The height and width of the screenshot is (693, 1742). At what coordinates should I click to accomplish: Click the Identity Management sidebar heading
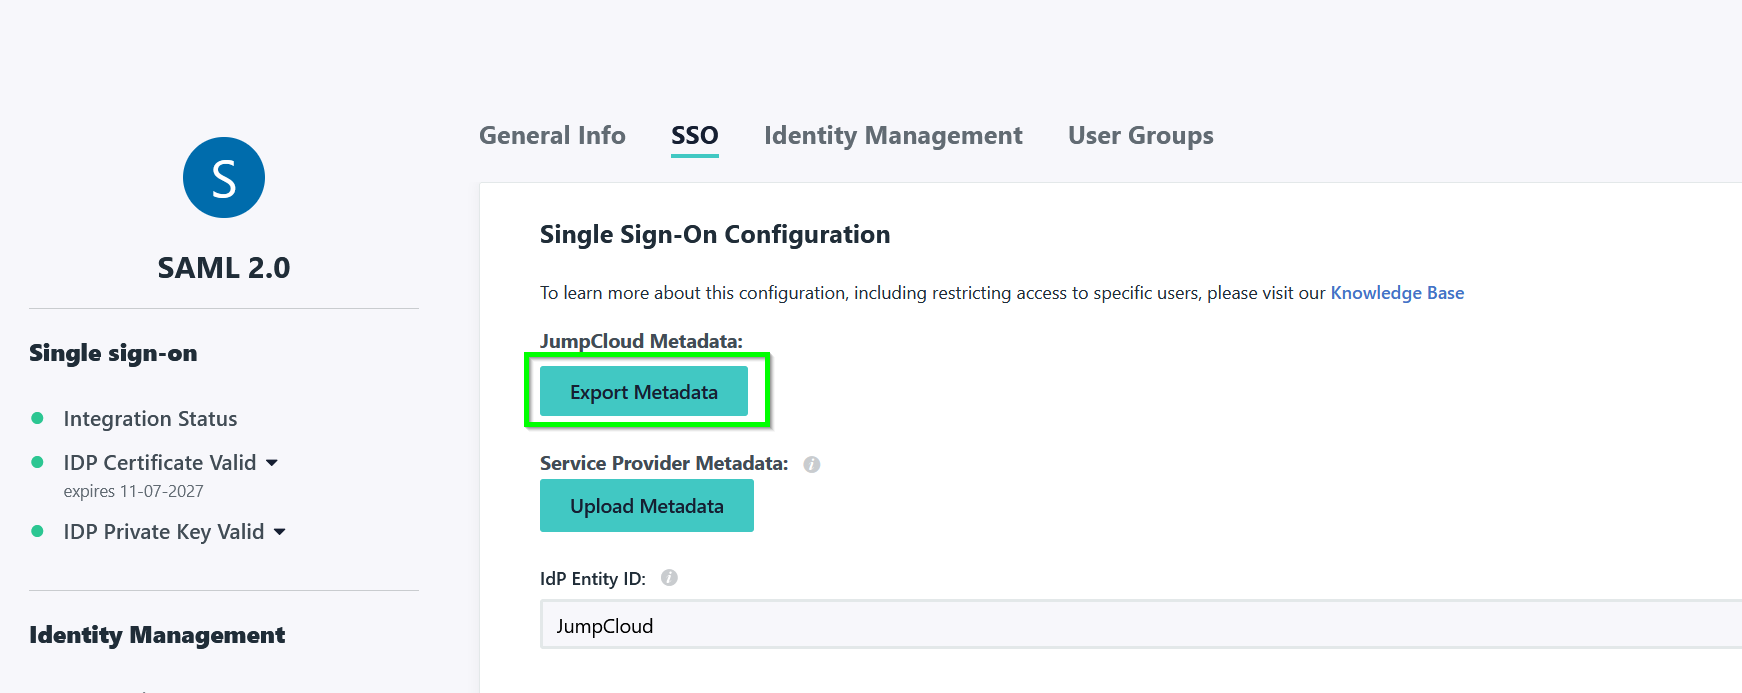tap(157, 635)
